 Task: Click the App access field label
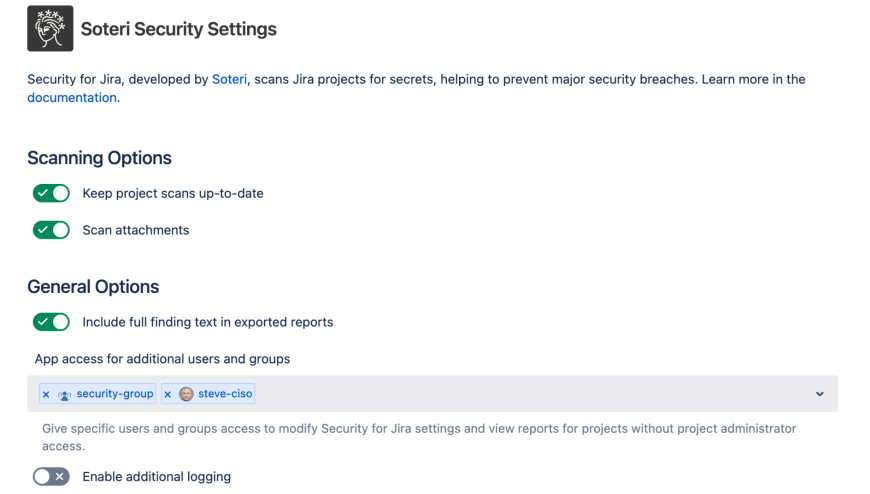click(162, 359)
